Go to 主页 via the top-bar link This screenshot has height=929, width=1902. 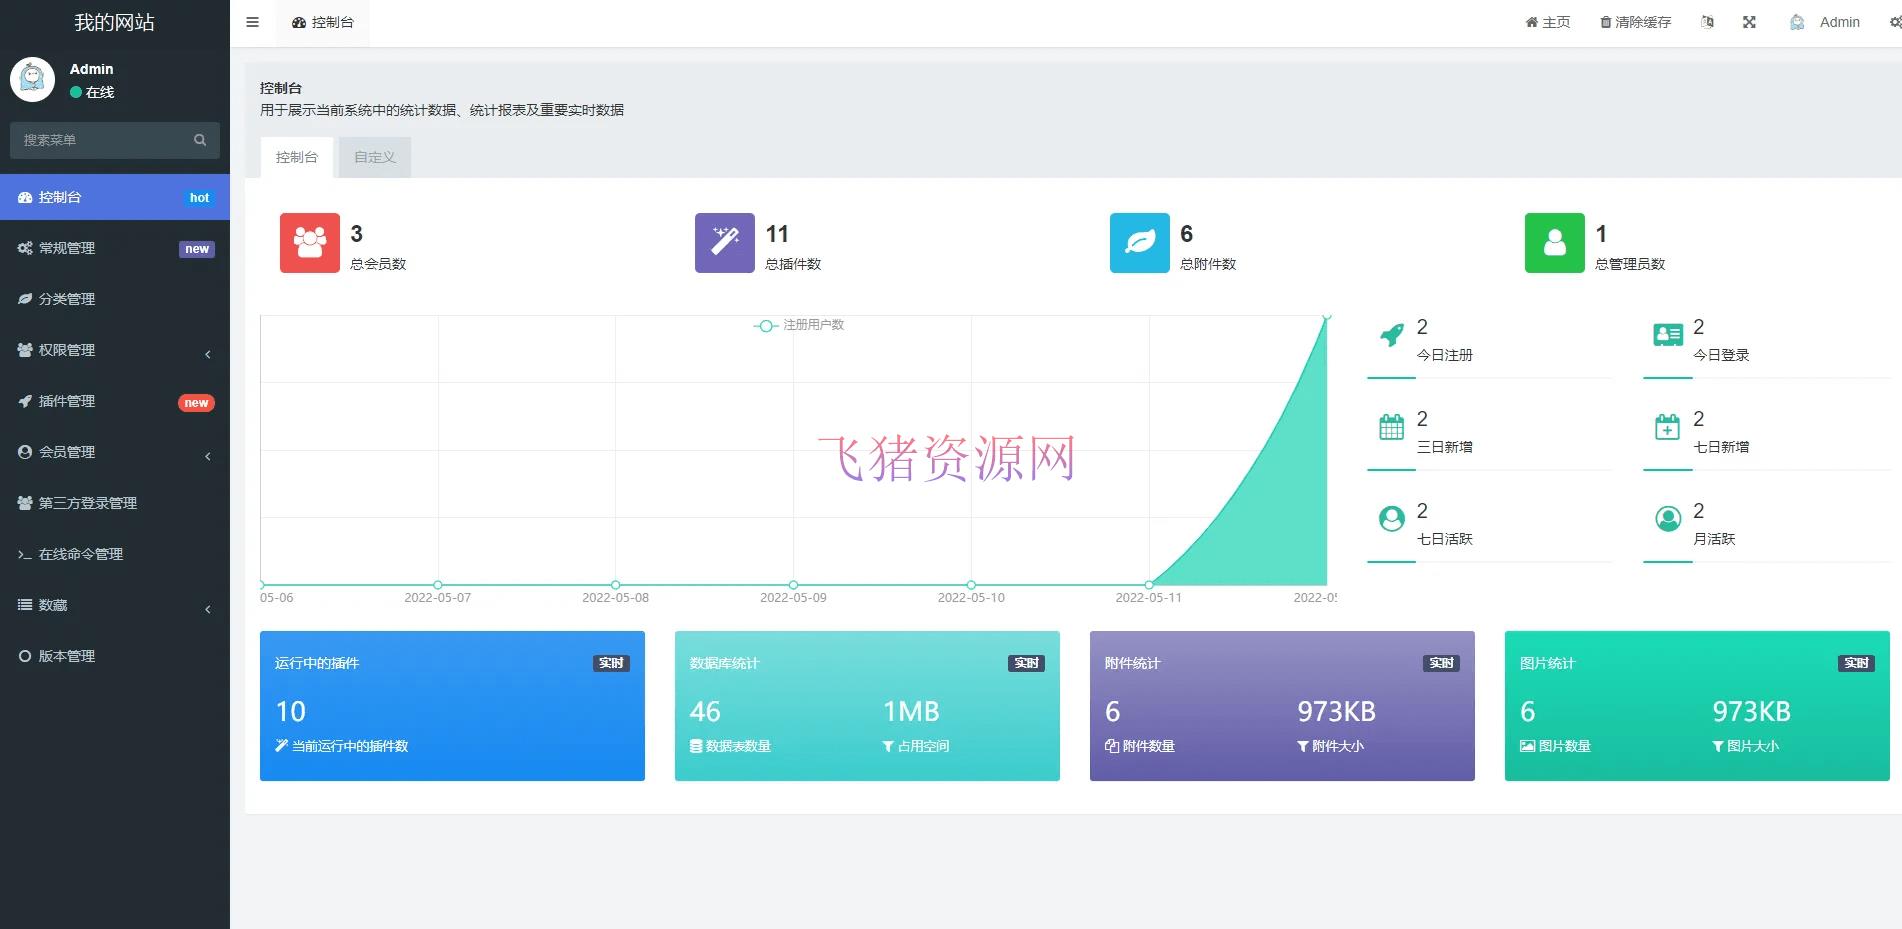coord(1546,21)
